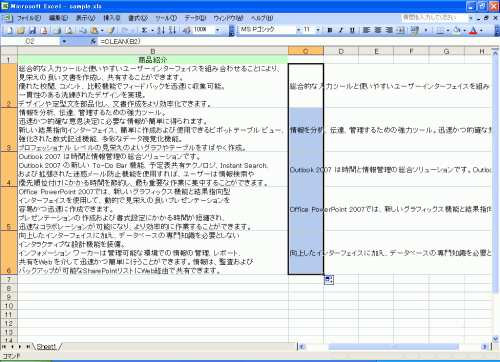Click the Select All corner button

pyautogui.click(x=9, y=51)
